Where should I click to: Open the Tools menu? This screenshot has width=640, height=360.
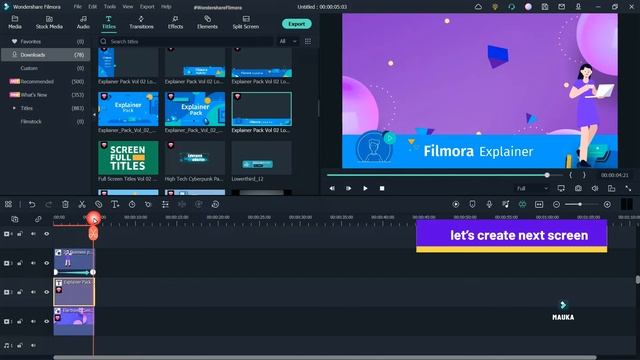(110, 7)
